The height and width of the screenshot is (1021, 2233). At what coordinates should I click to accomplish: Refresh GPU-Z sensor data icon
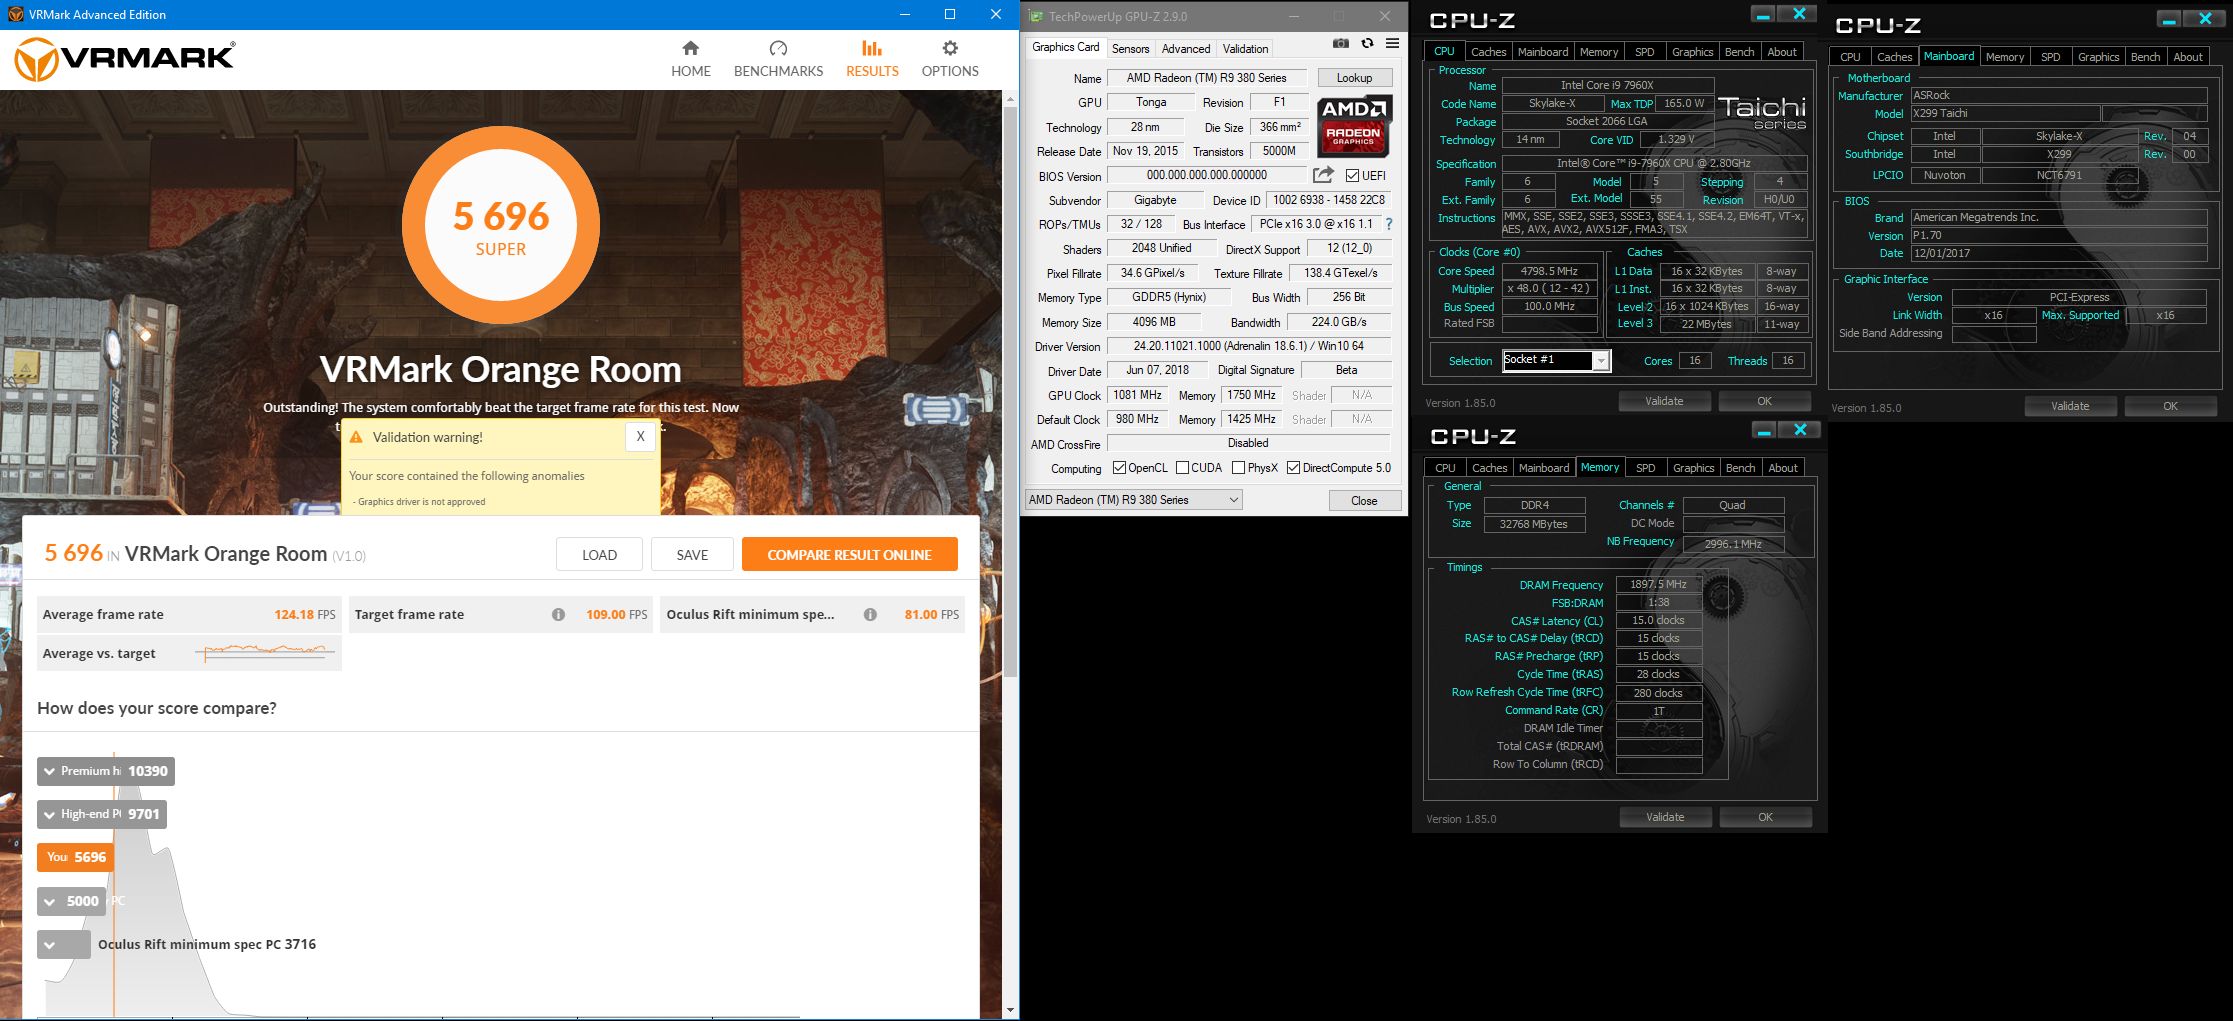coord(1367,43)
